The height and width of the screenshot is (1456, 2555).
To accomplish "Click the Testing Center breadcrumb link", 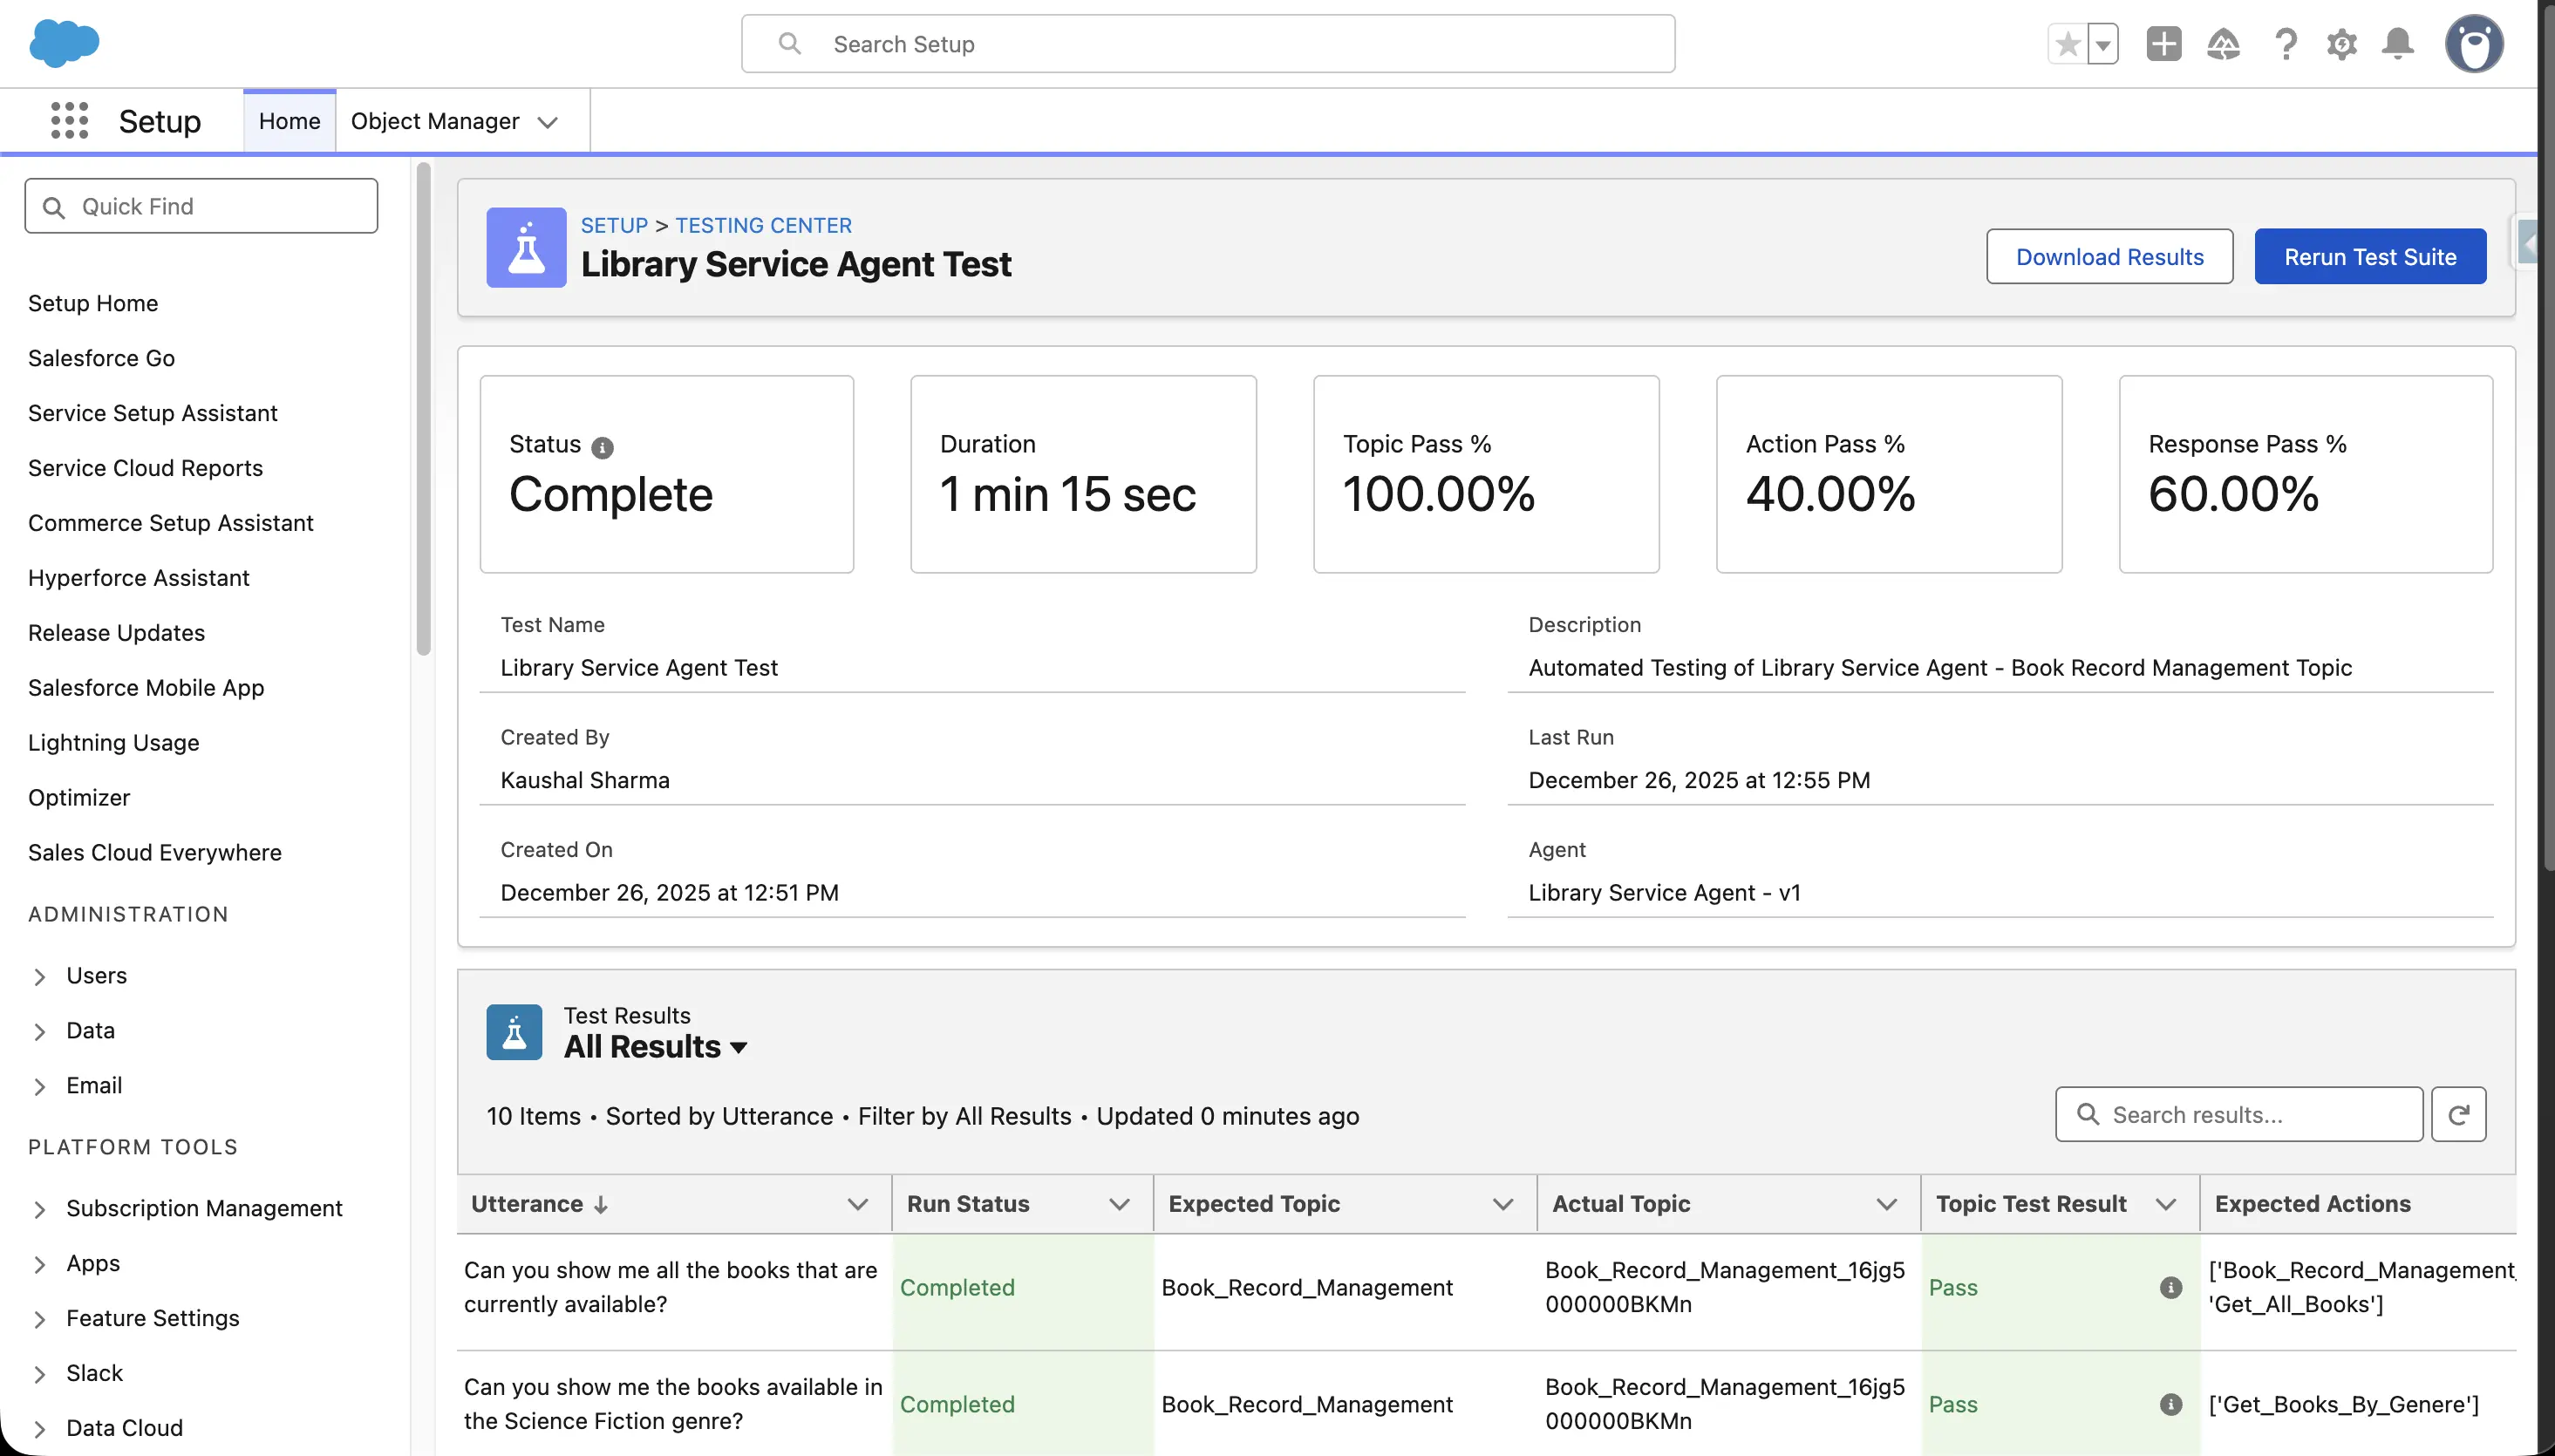I will (x=763, y=225).
